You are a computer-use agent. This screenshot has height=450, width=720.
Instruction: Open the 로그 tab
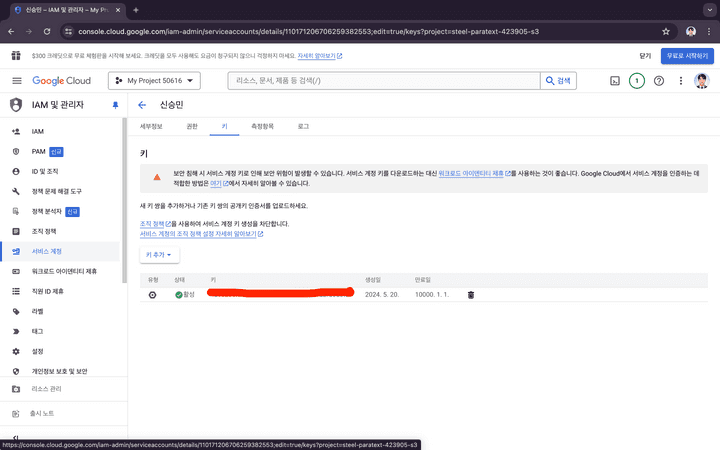[303, 127]
